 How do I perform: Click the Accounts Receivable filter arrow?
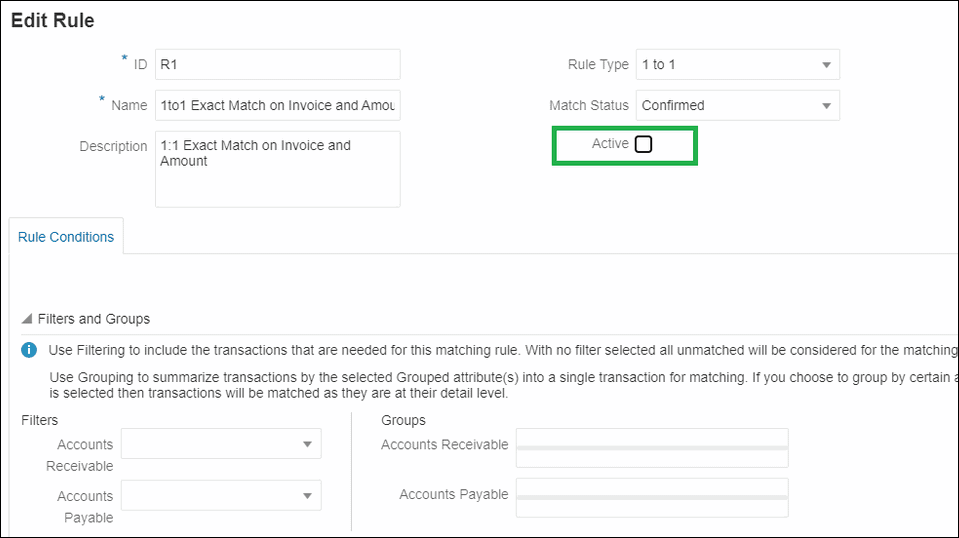tap(307, 444)
